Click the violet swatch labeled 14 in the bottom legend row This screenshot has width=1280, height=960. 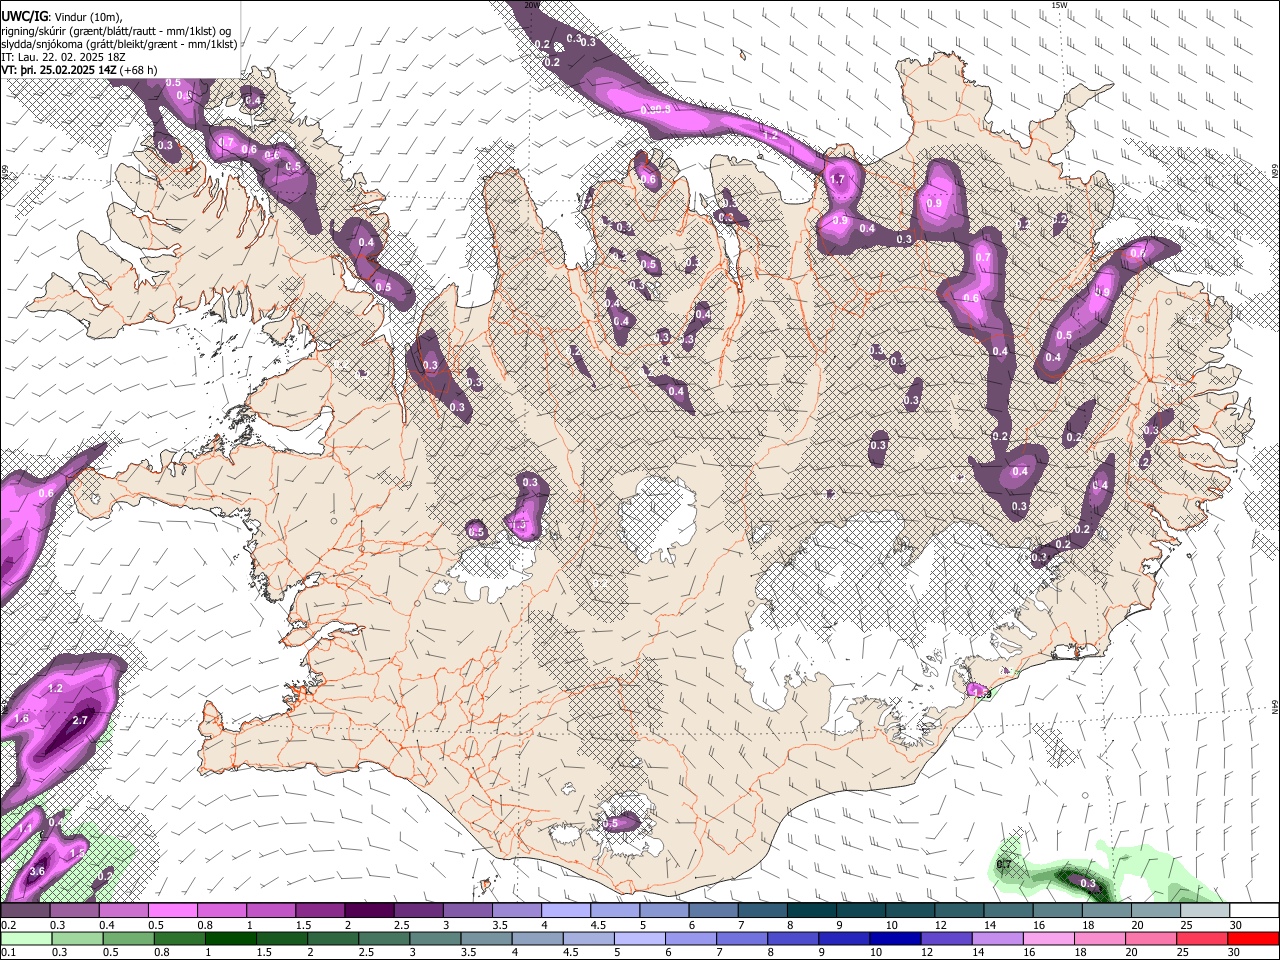pos(997,938)
